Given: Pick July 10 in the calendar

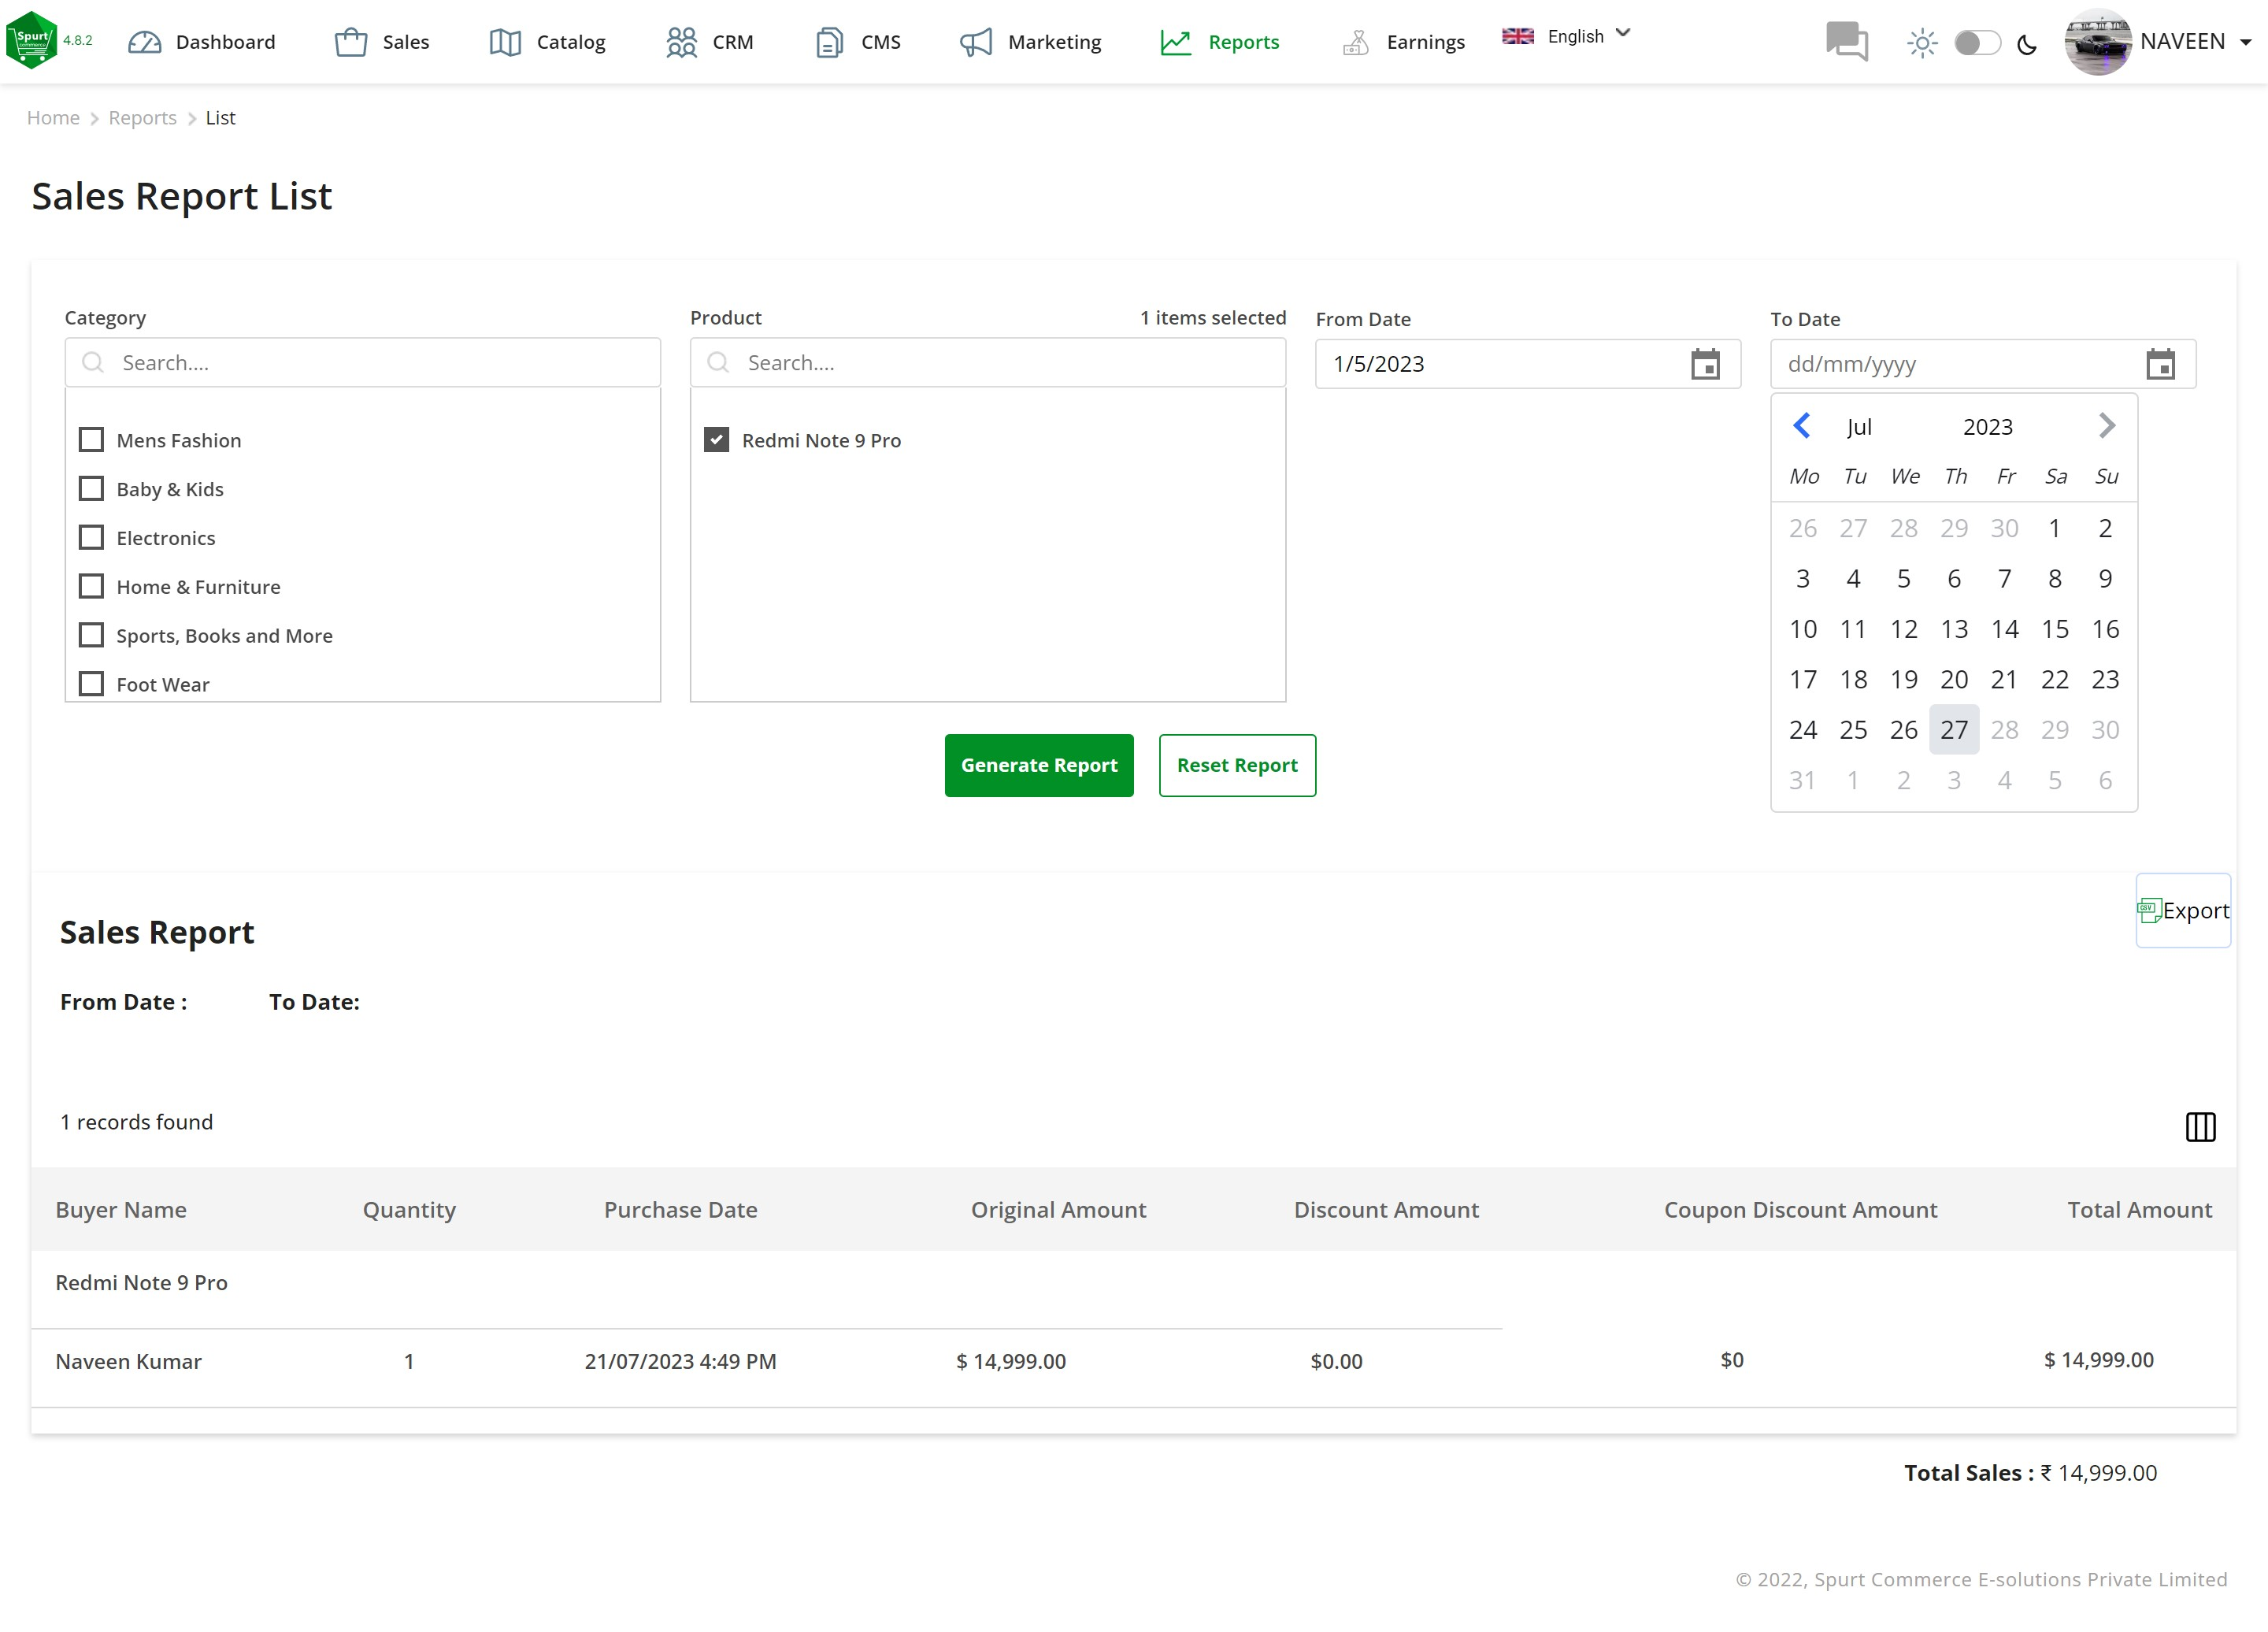Looking at the screenshot, I should (1802, 629).
